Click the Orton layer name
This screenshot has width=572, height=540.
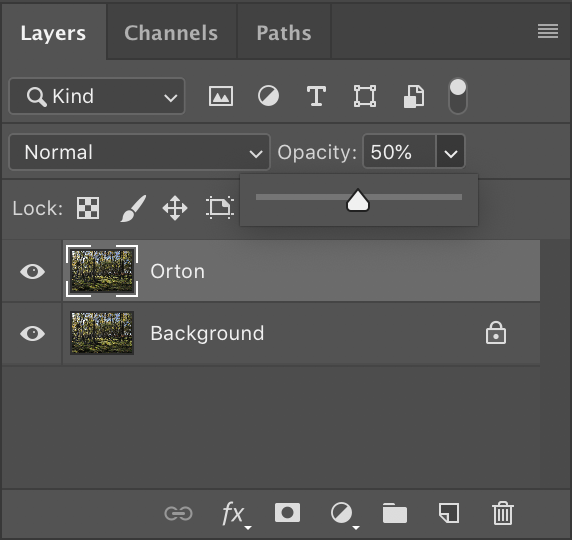tap(177, 271)
